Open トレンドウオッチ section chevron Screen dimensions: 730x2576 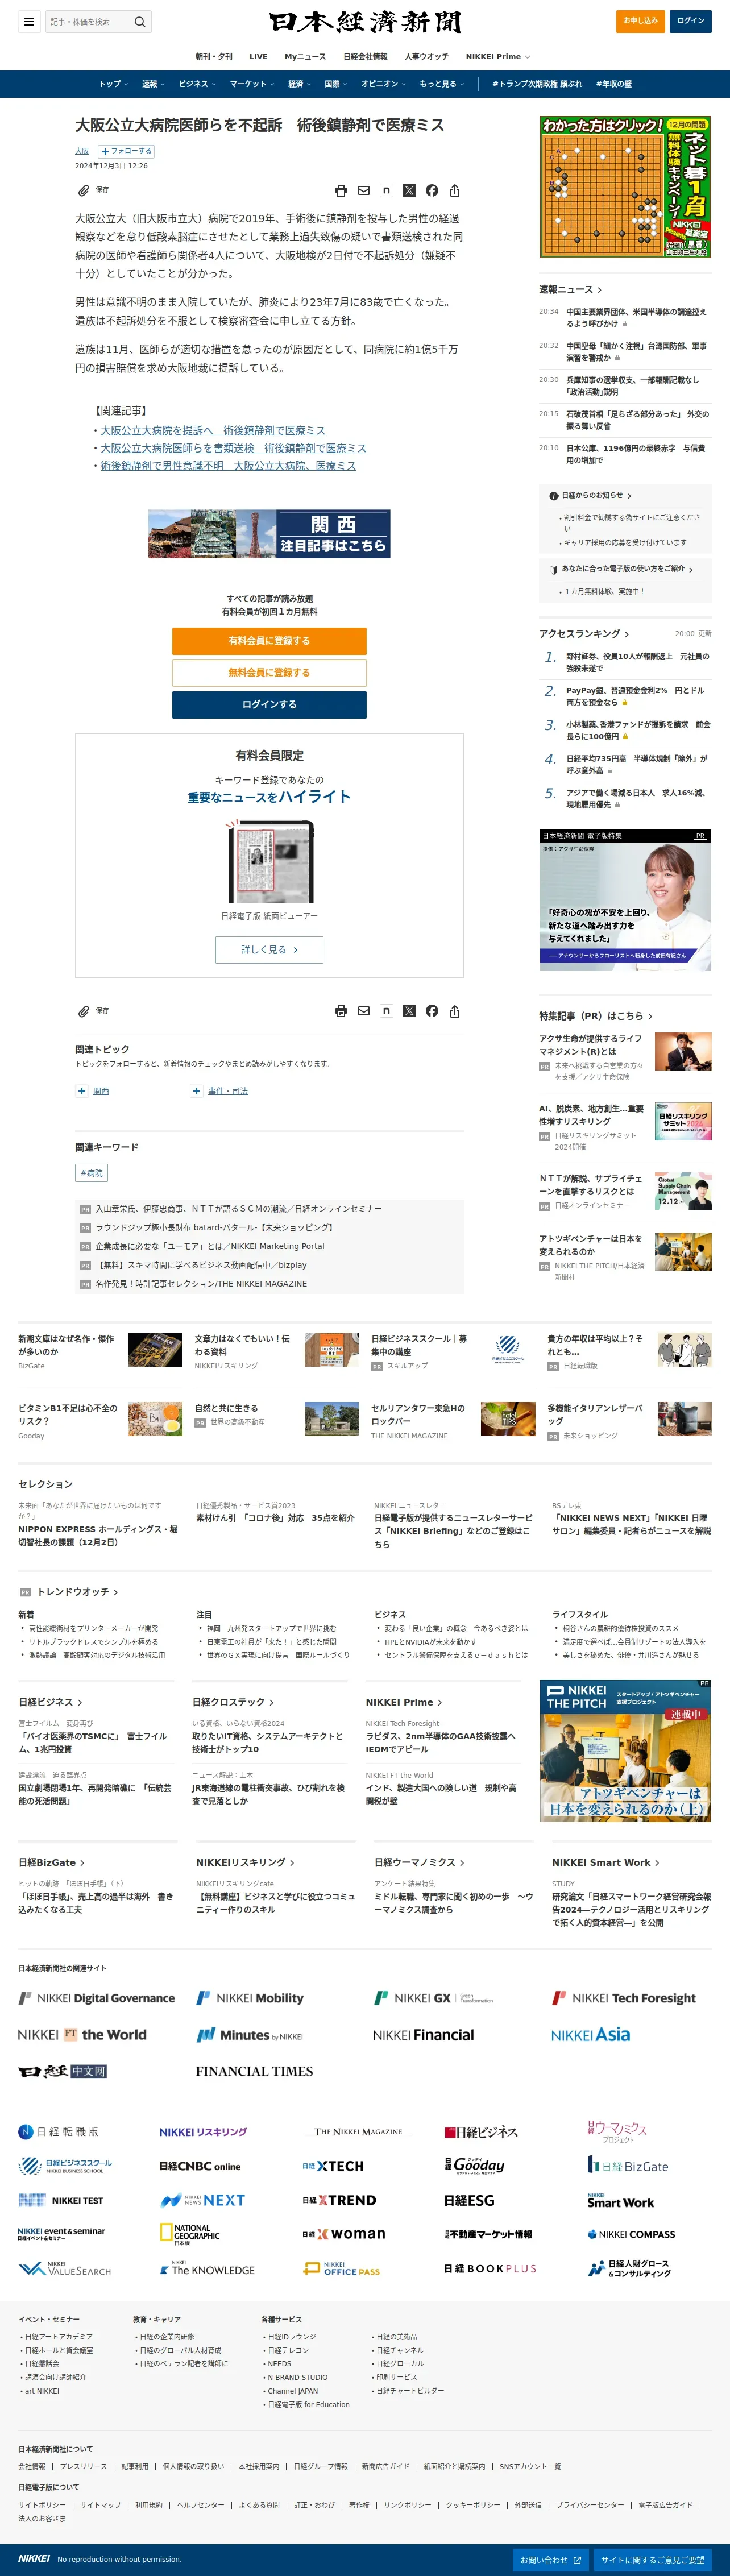pyautogui.click(x=116, y=1592)
